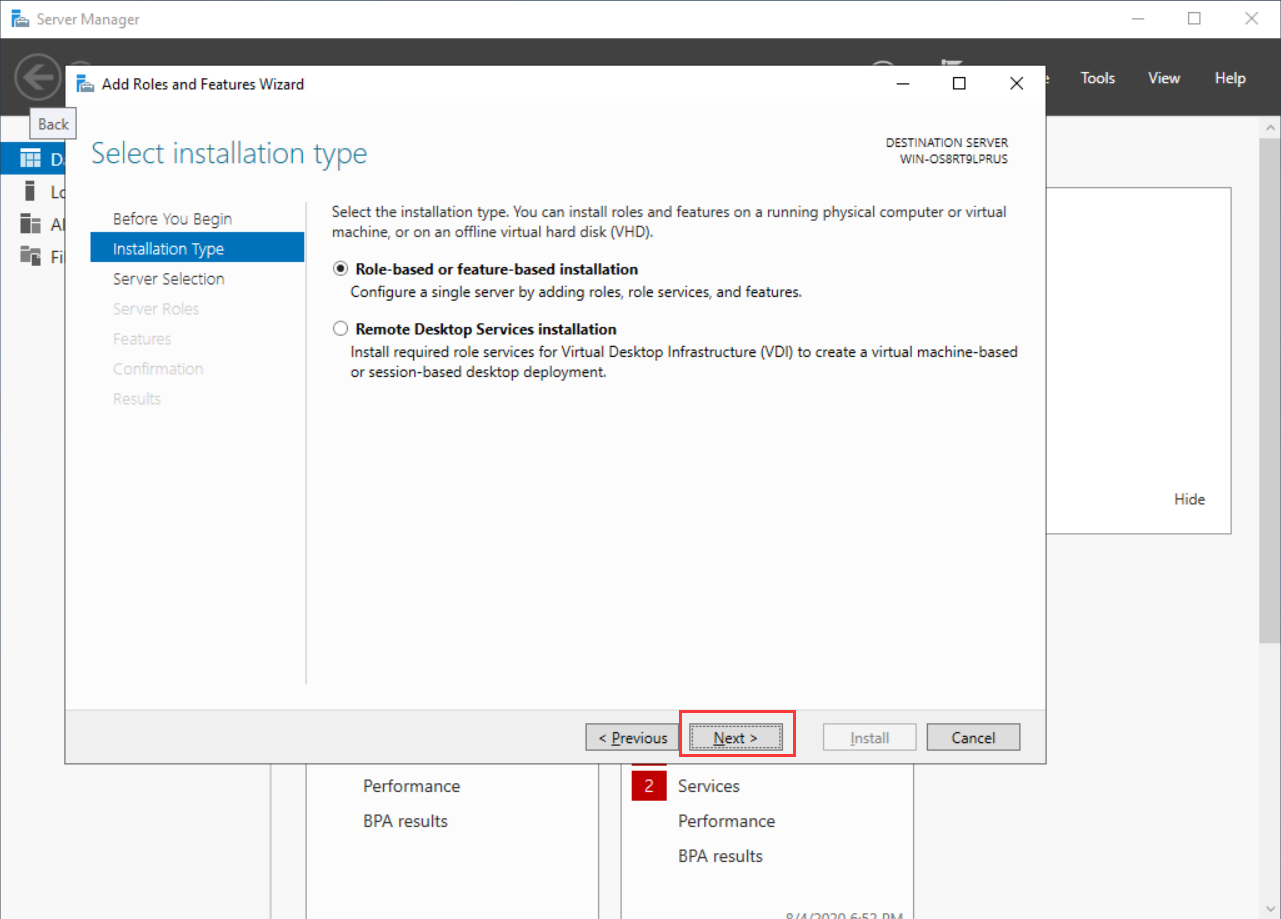This screenshot has height=919, width=1281.
Task: Click the Server Manager back arrow icon
Action: point(38,78)
